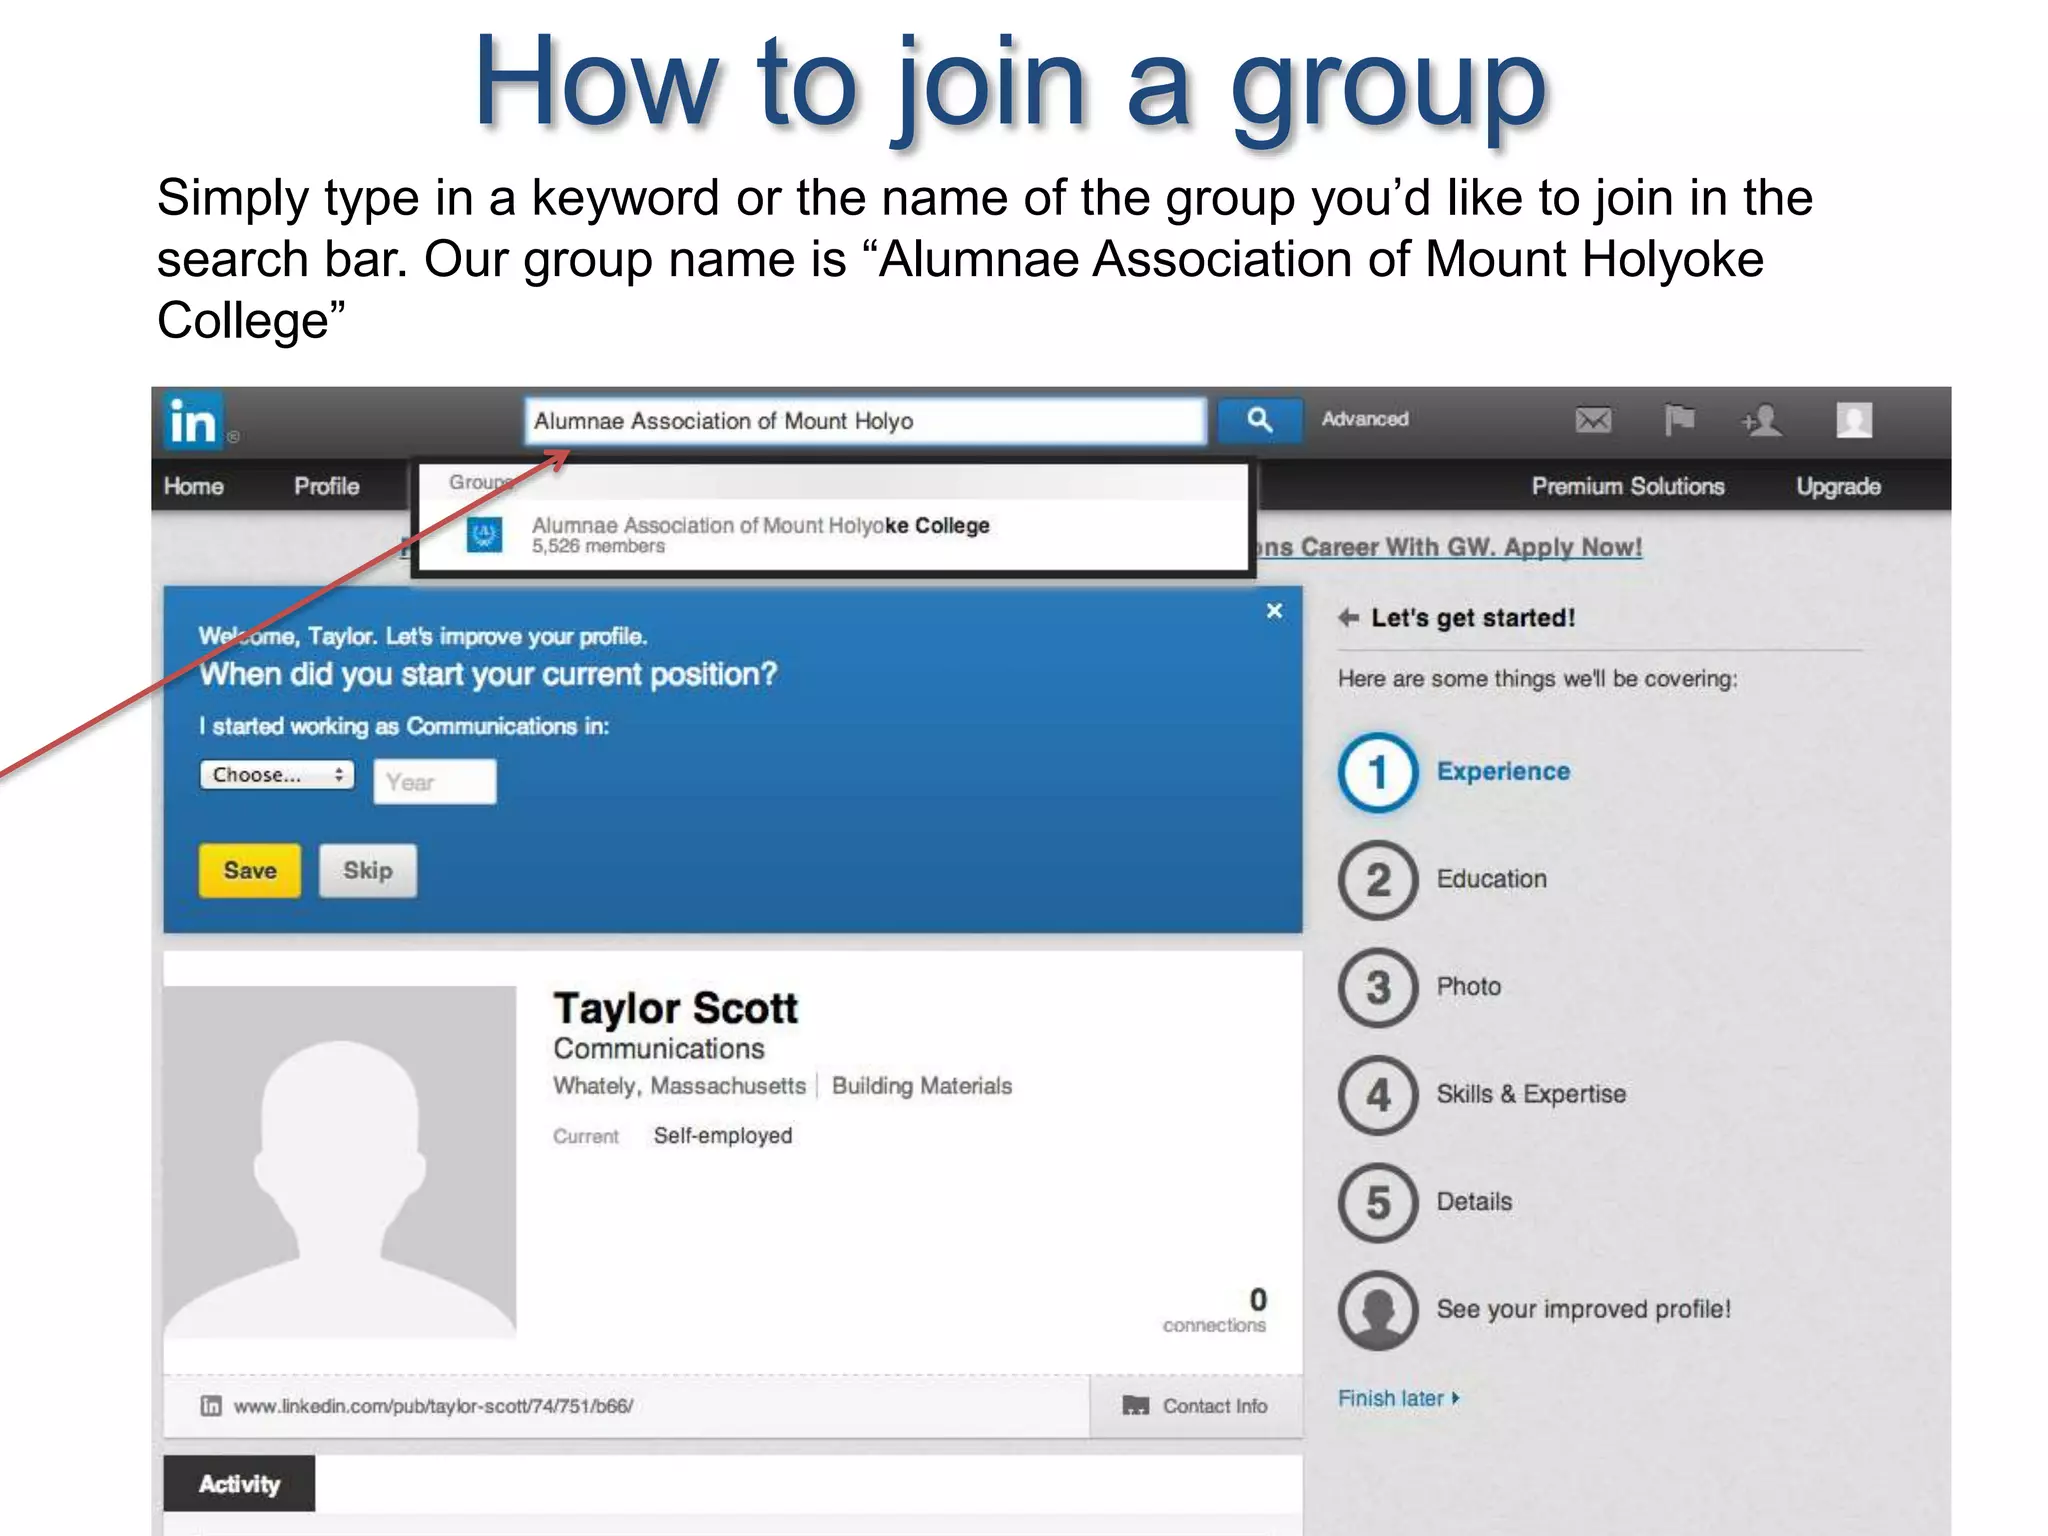Click the LinkedIn logo
Image resolution: width=2048 pixels, height=1536 pixels.
click(x=193, y=420)
